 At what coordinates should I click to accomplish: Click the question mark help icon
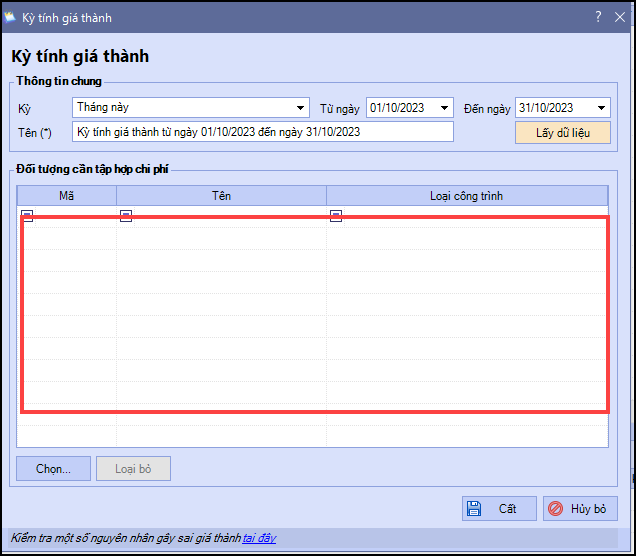point(598,17)
